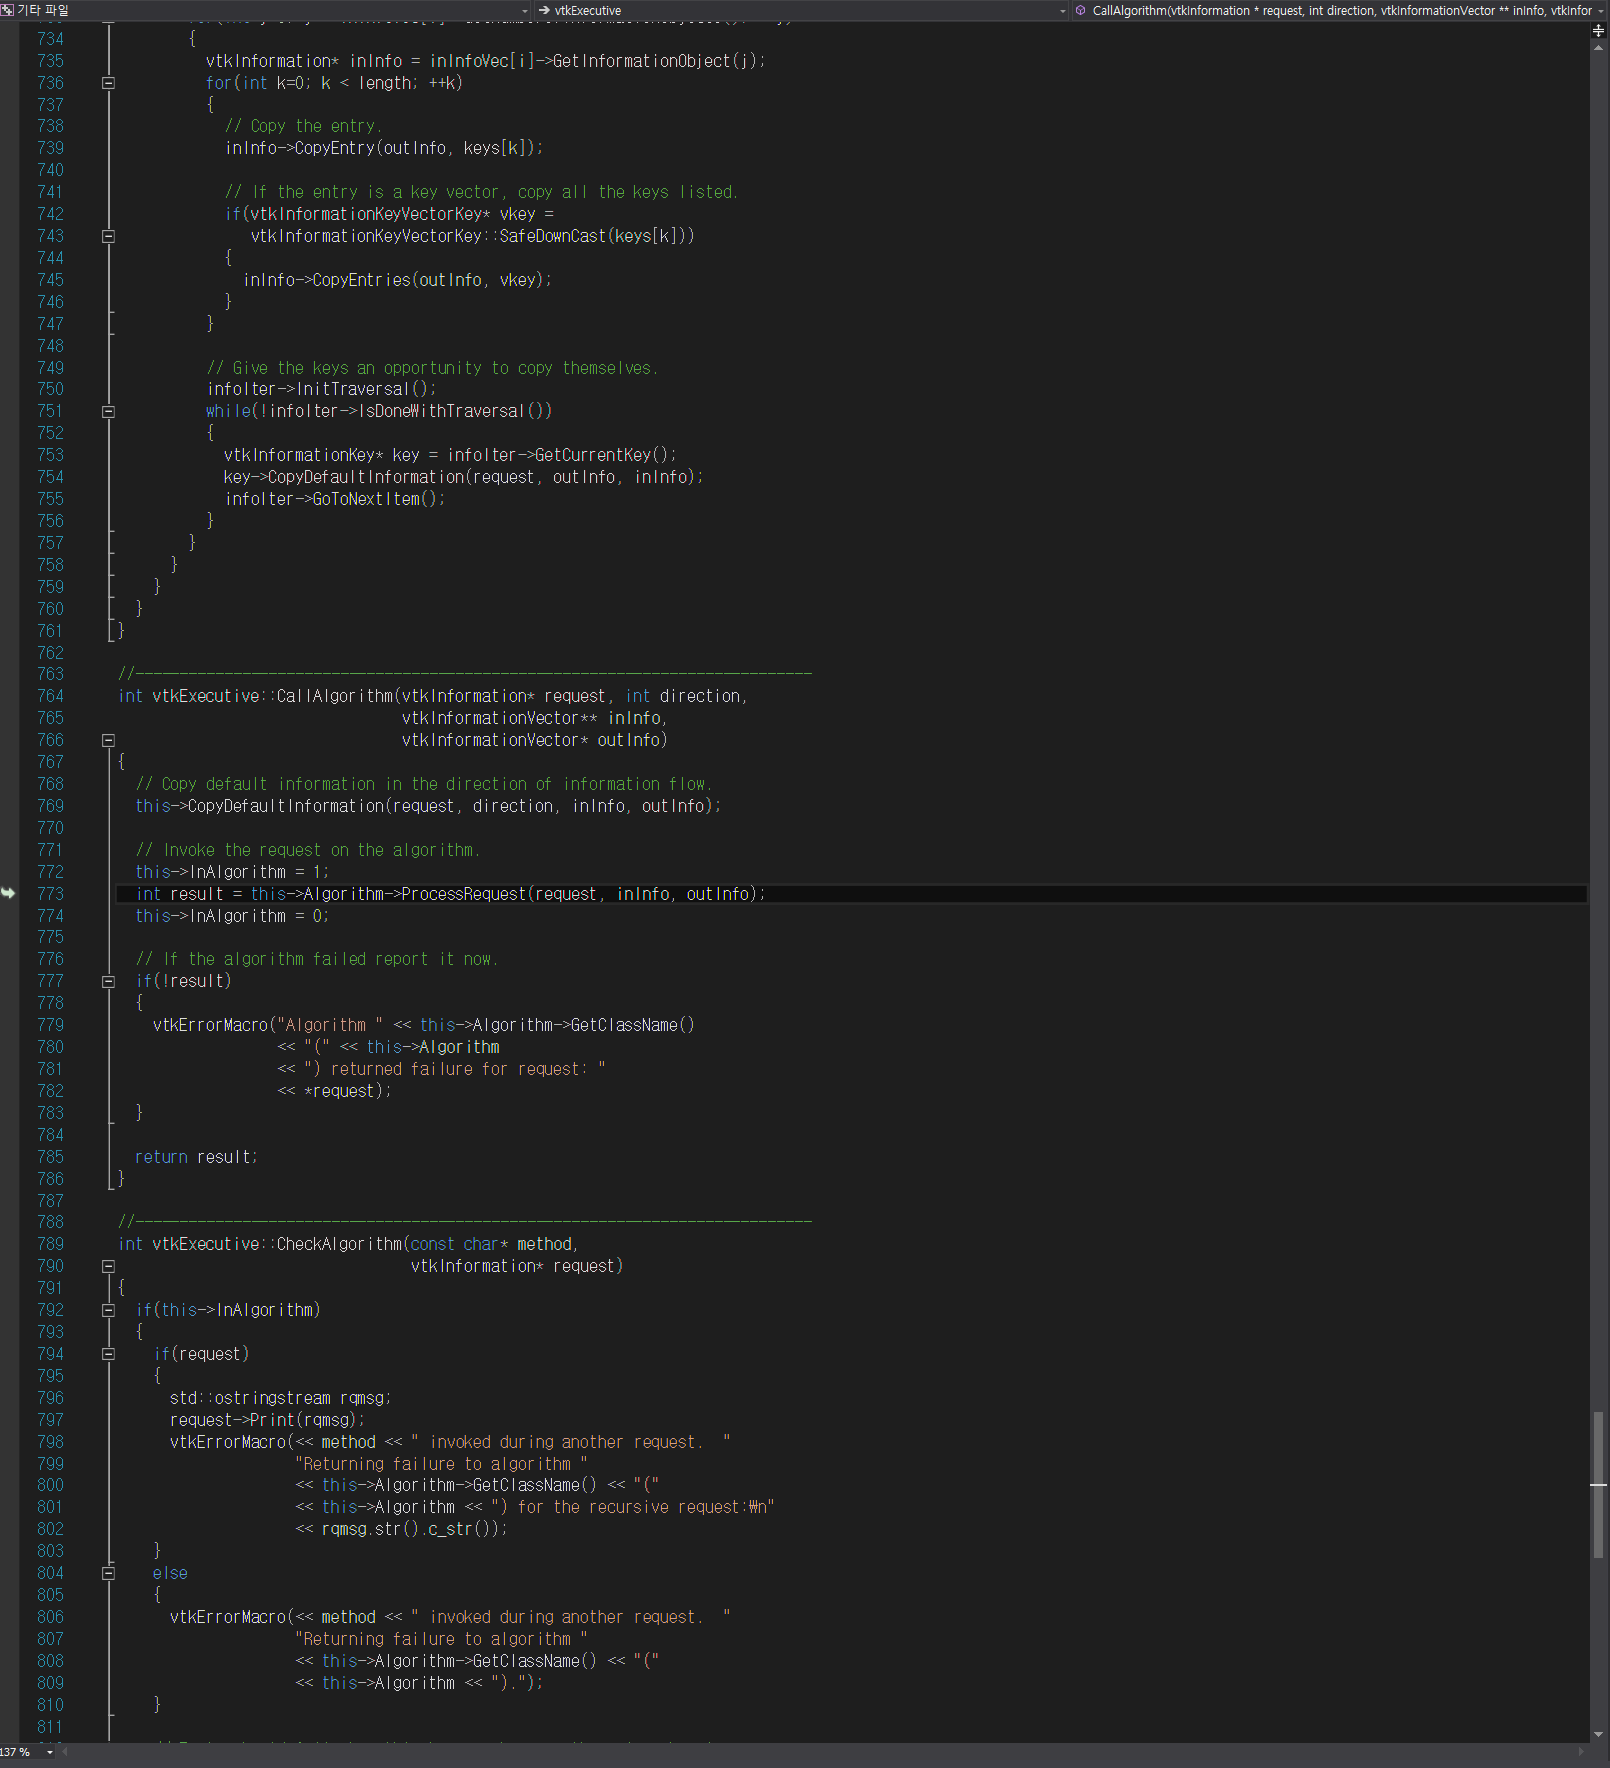Click the yellow execution arrow at line 773
The width and height of the screenshot is (1610, 1768).
[x=9, y=893]
